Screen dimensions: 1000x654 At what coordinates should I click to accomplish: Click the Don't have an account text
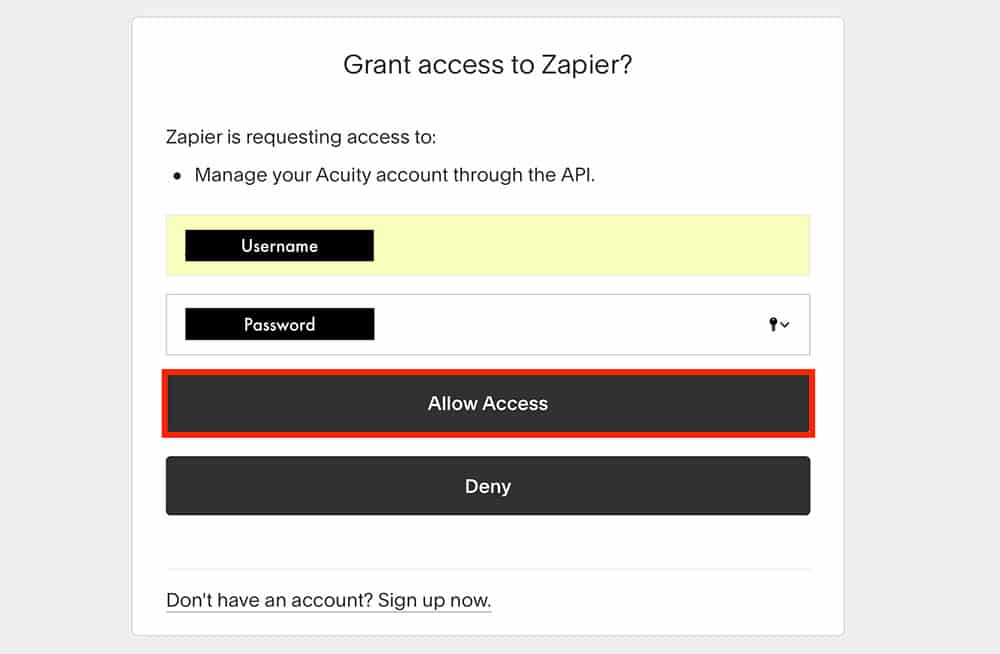(269, 601)
